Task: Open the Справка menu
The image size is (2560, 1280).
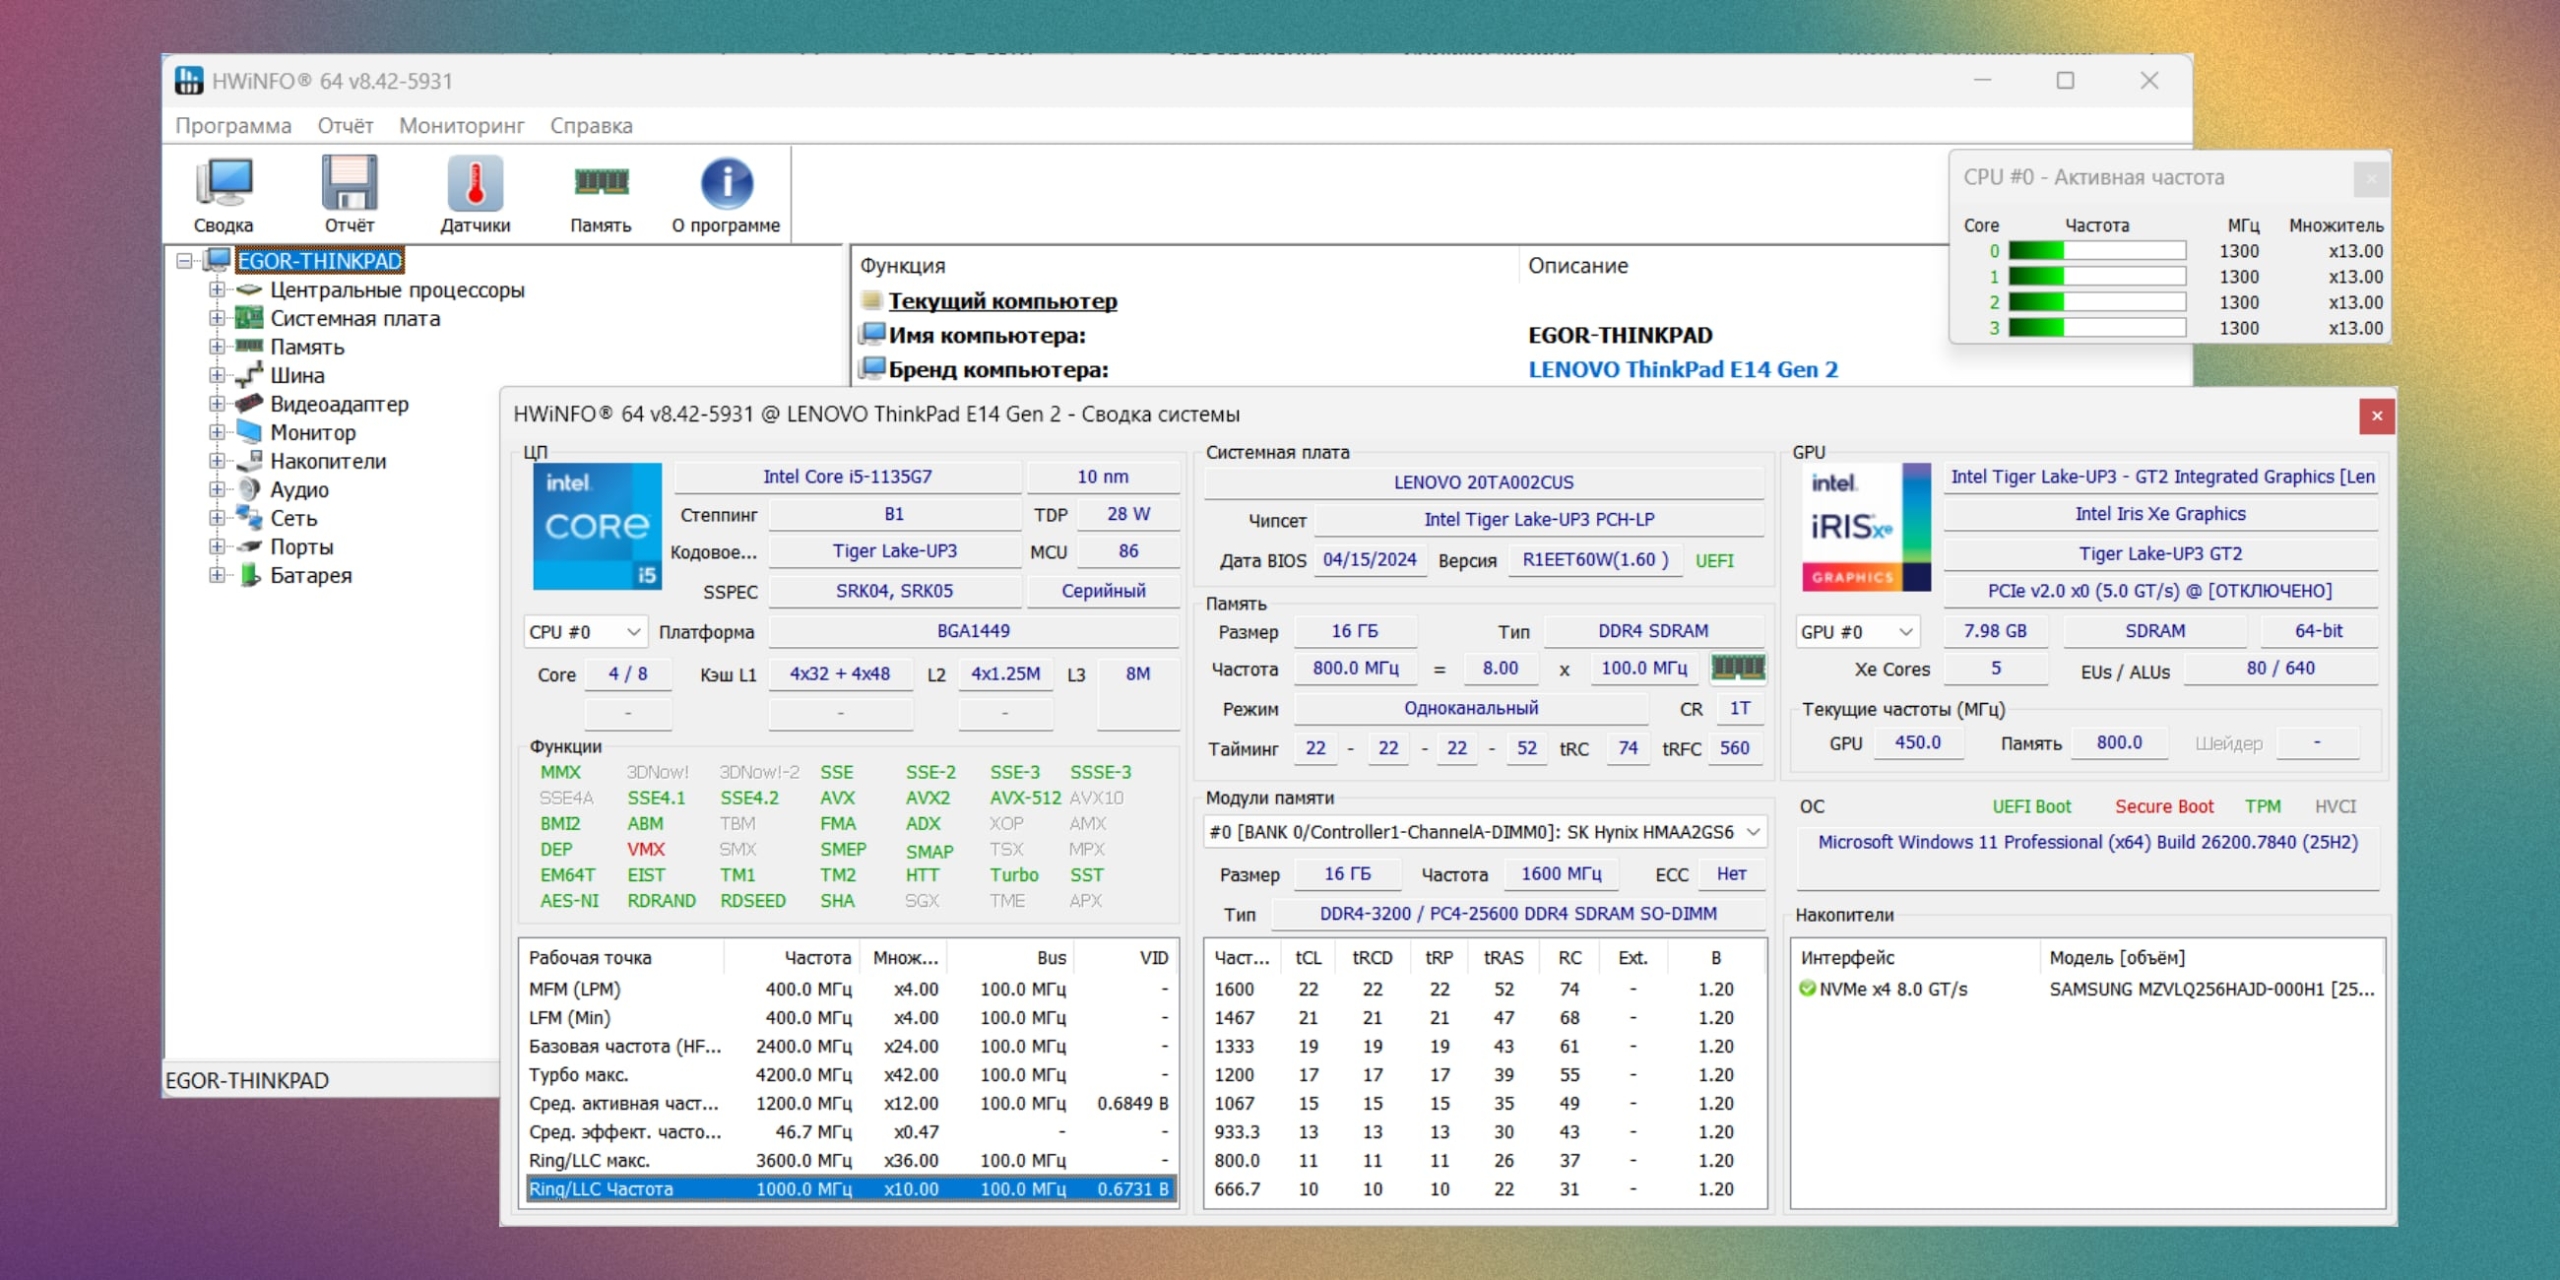Action: click(591, 126)
